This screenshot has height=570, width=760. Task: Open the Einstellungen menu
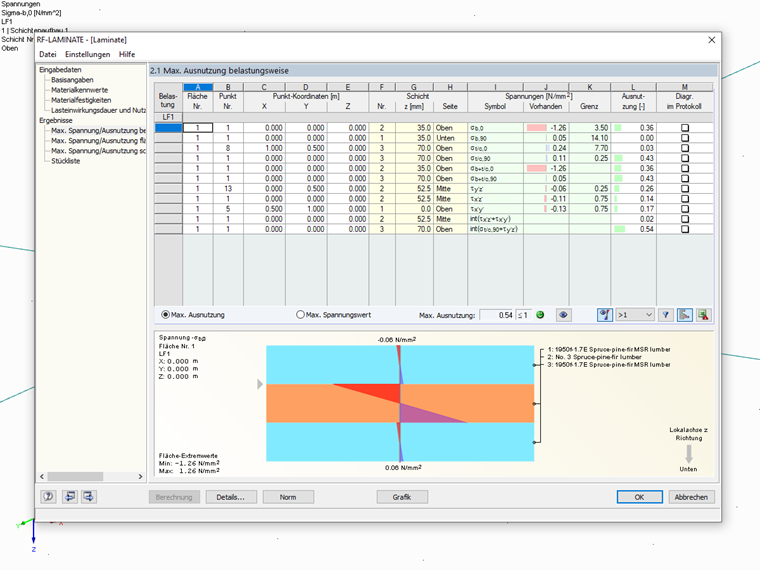(x=88, y=54)
